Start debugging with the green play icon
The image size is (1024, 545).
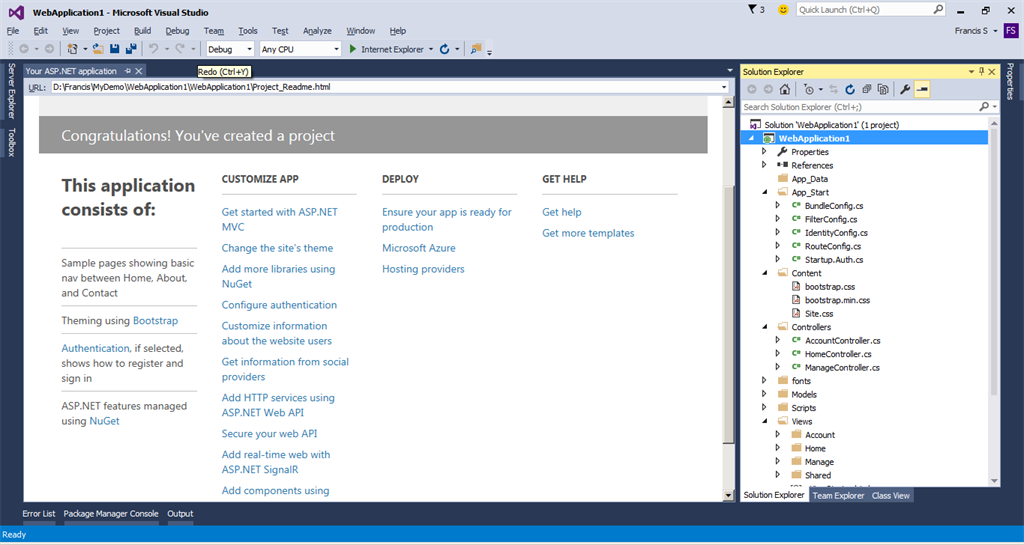pyautogui.click(x=353, y=49)
